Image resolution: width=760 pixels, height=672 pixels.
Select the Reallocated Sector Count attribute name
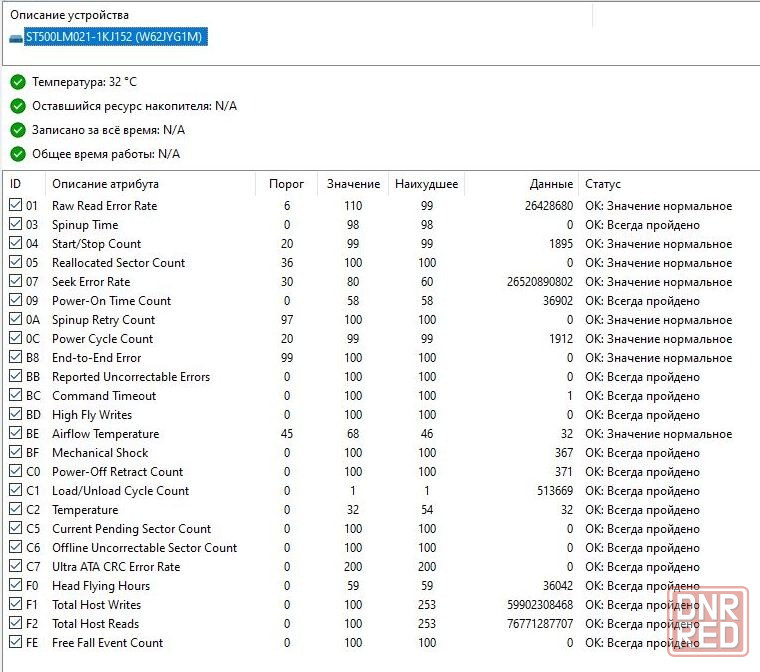(119, 263)
